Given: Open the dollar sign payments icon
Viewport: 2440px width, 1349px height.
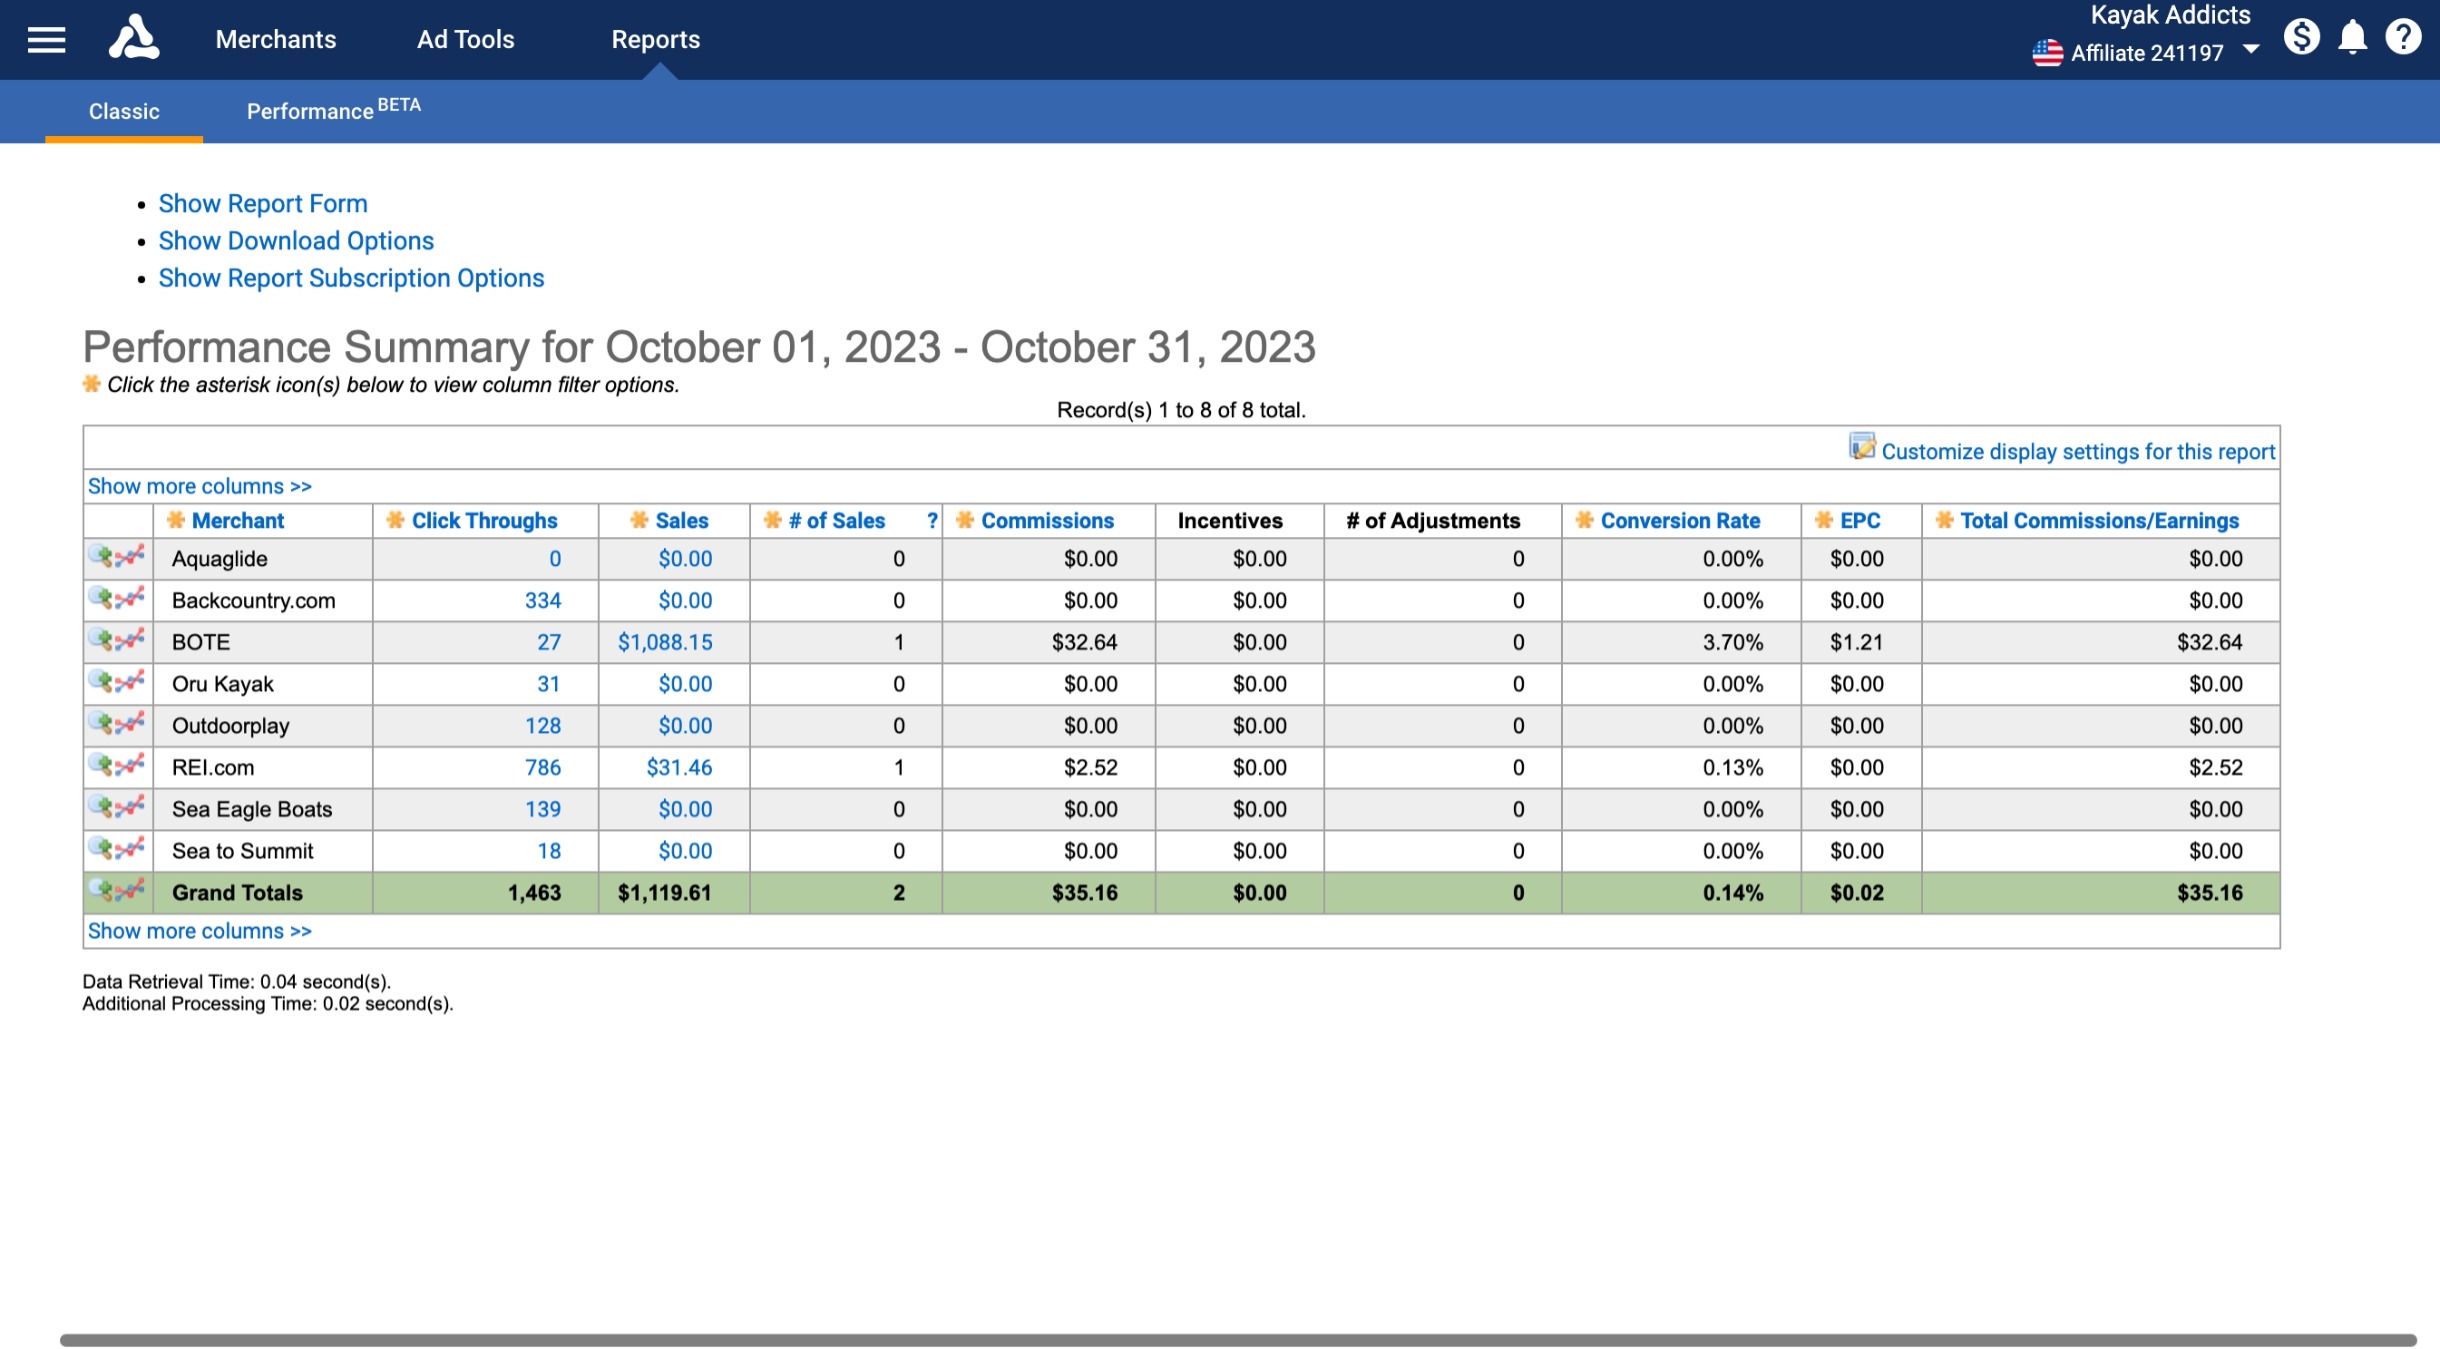Looking at the screenshot, I should click(2301, 38).
